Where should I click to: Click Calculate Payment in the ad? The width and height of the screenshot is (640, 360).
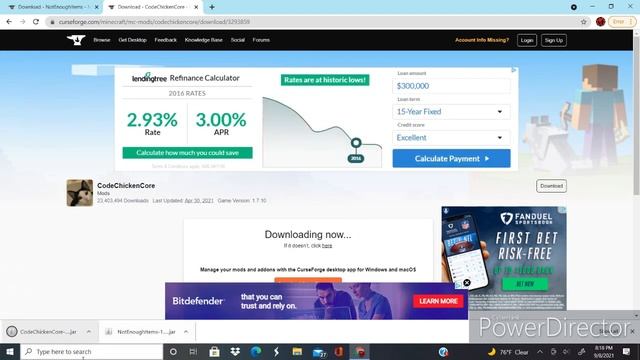pos(451,158)
